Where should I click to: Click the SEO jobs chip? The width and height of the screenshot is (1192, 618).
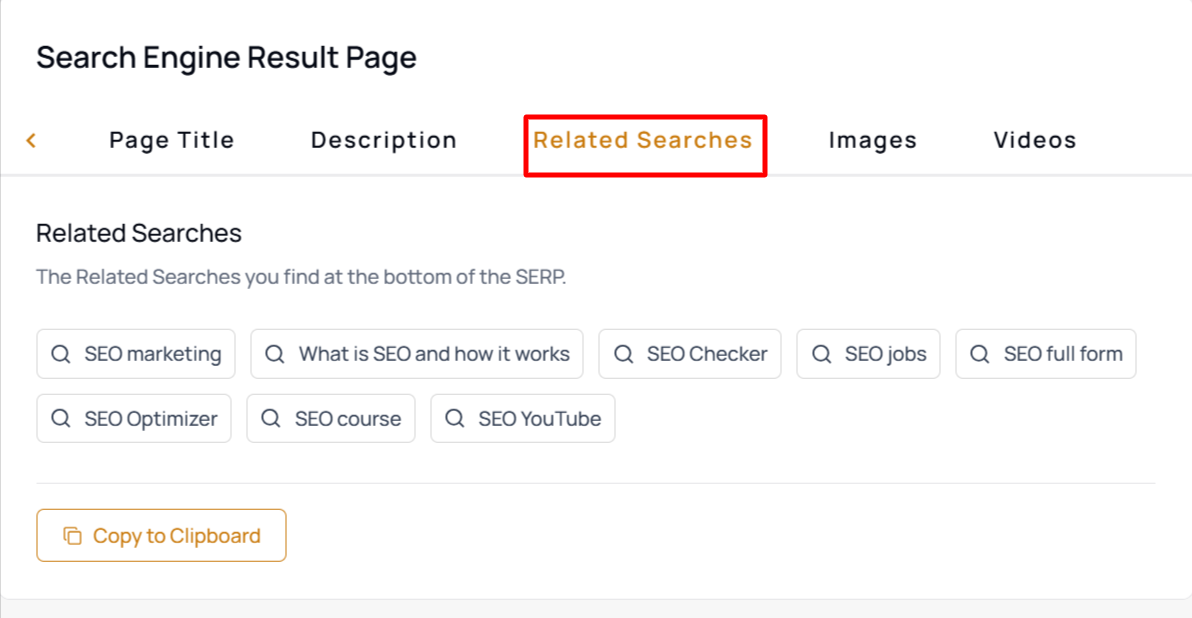coord(868,354)
